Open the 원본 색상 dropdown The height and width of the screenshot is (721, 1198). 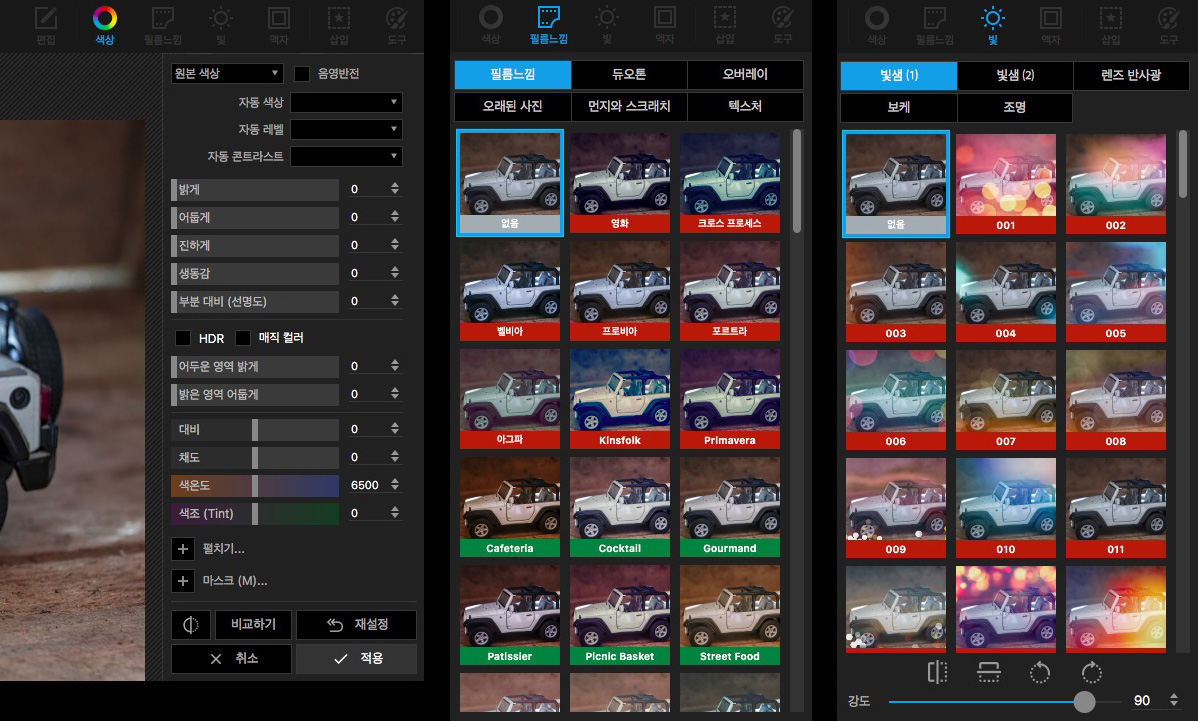tap(227, 73)
